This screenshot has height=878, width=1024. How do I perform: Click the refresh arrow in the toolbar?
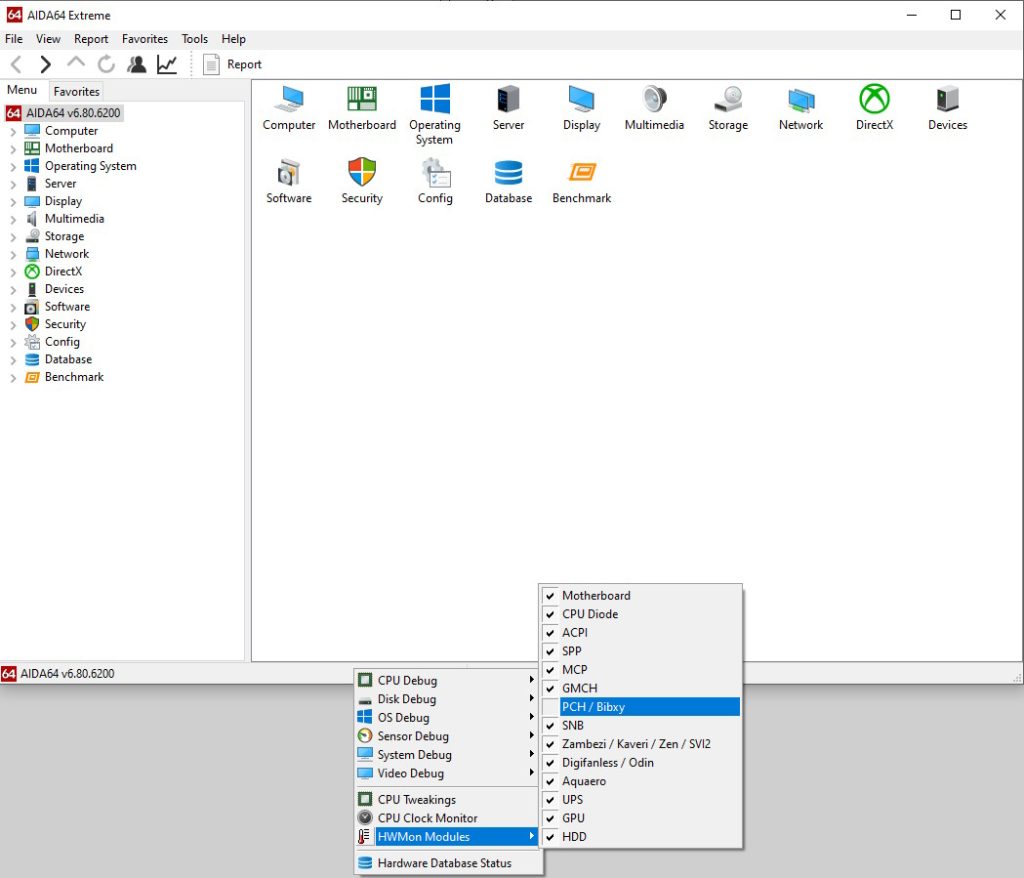coord(106,64)
